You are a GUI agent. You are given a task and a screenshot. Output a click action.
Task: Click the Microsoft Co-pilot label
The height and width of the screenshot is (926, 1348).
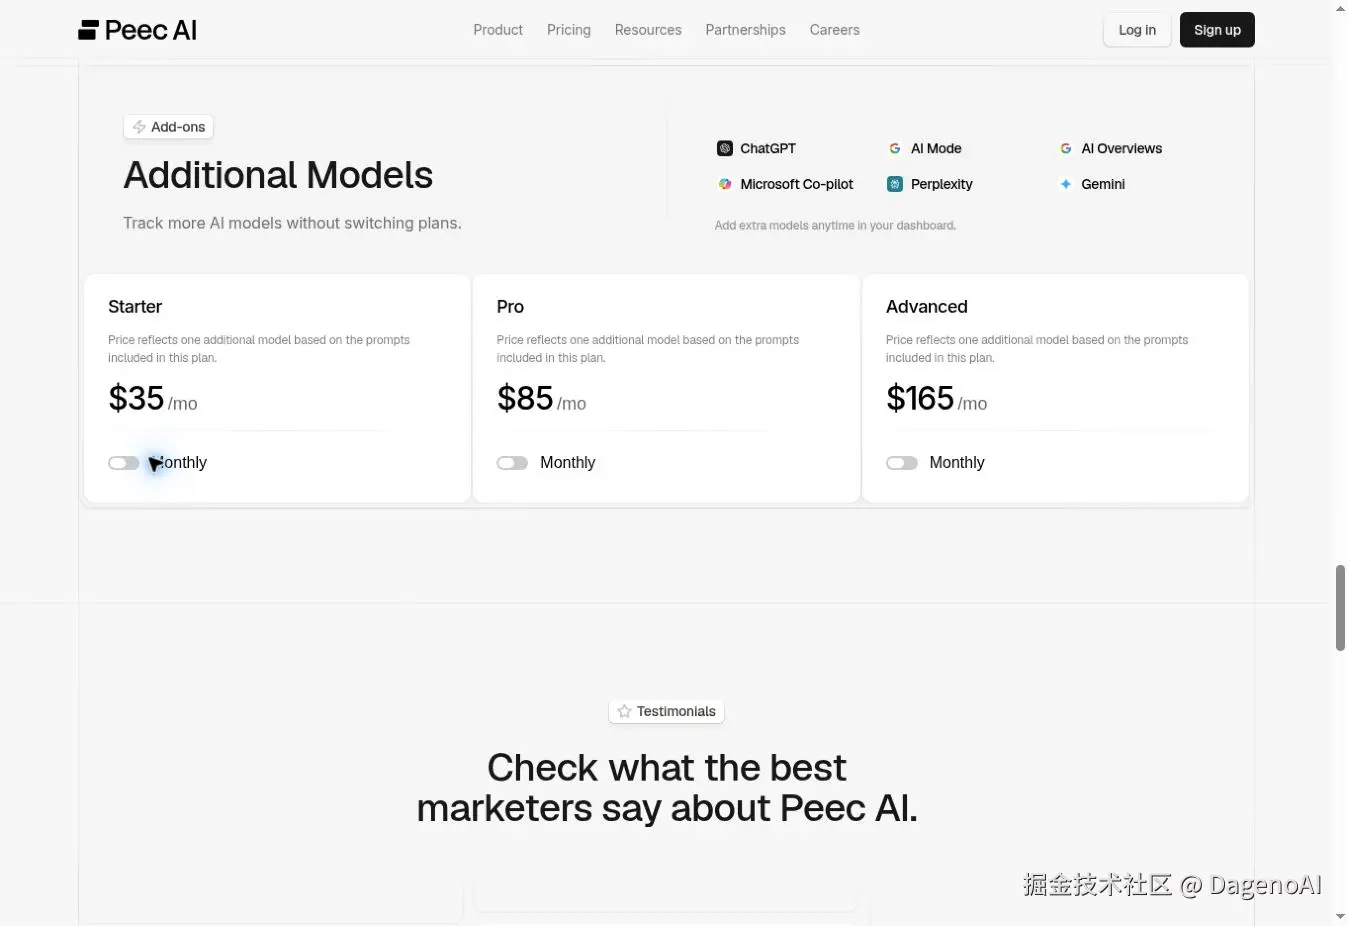pos(797,184)
